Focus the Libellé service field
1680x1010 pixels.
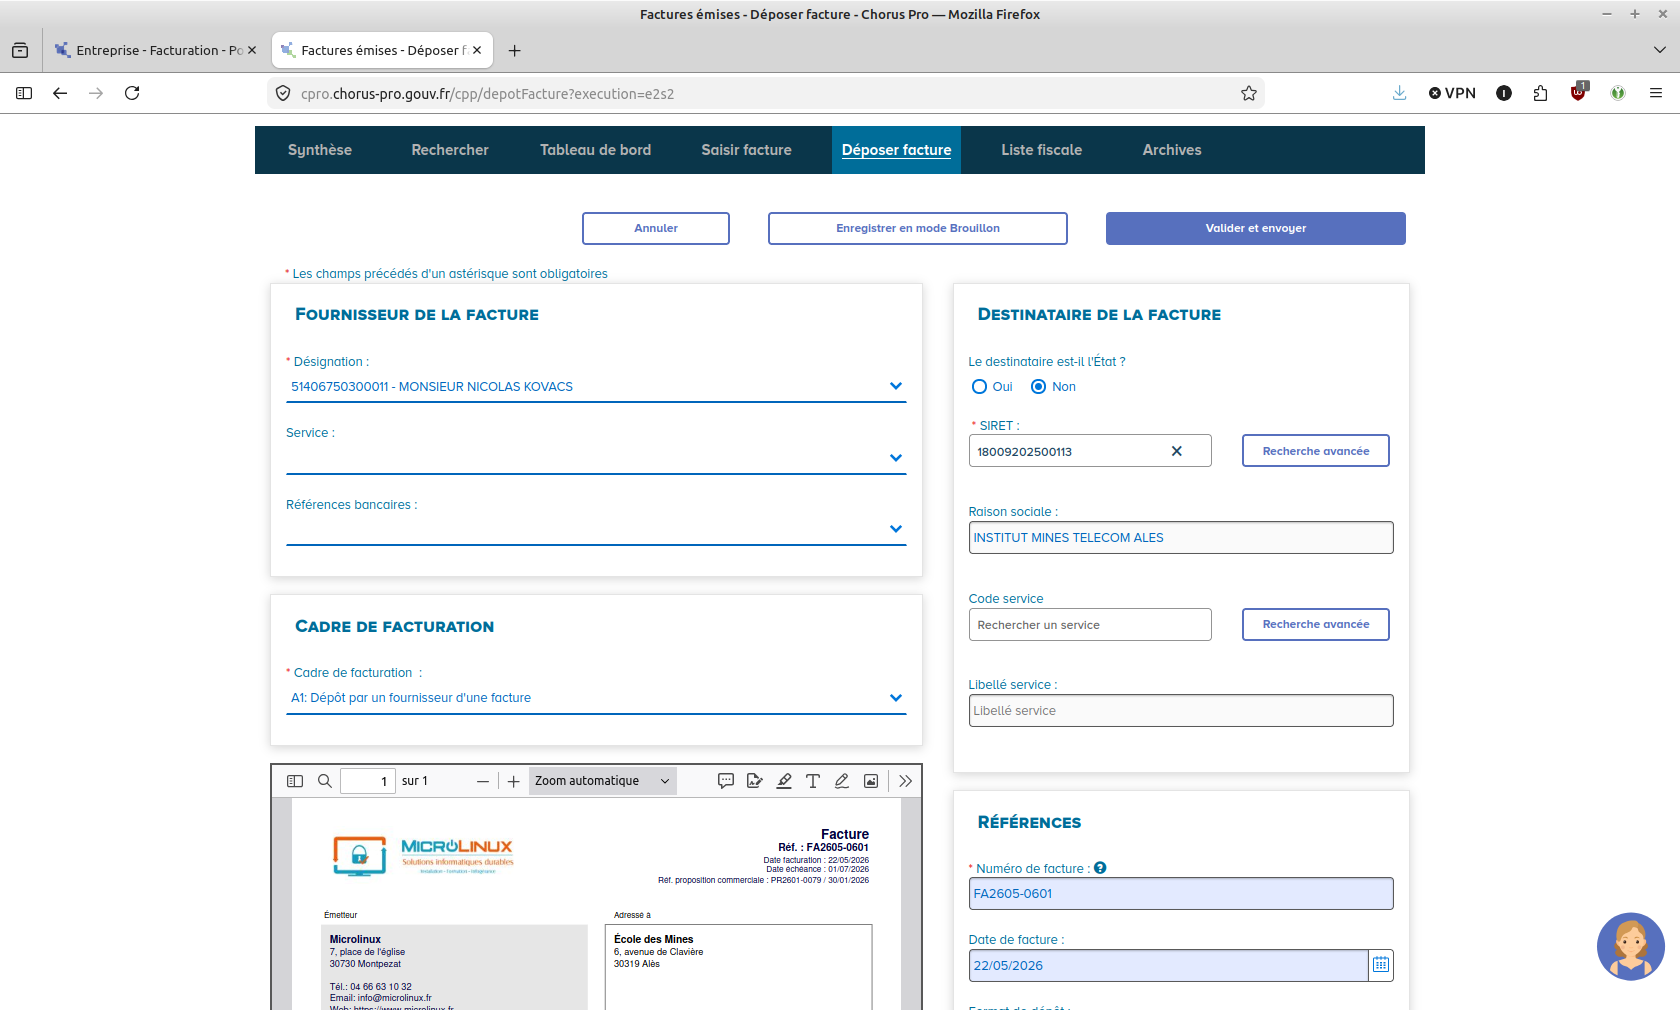click(x=1181, y=711)
